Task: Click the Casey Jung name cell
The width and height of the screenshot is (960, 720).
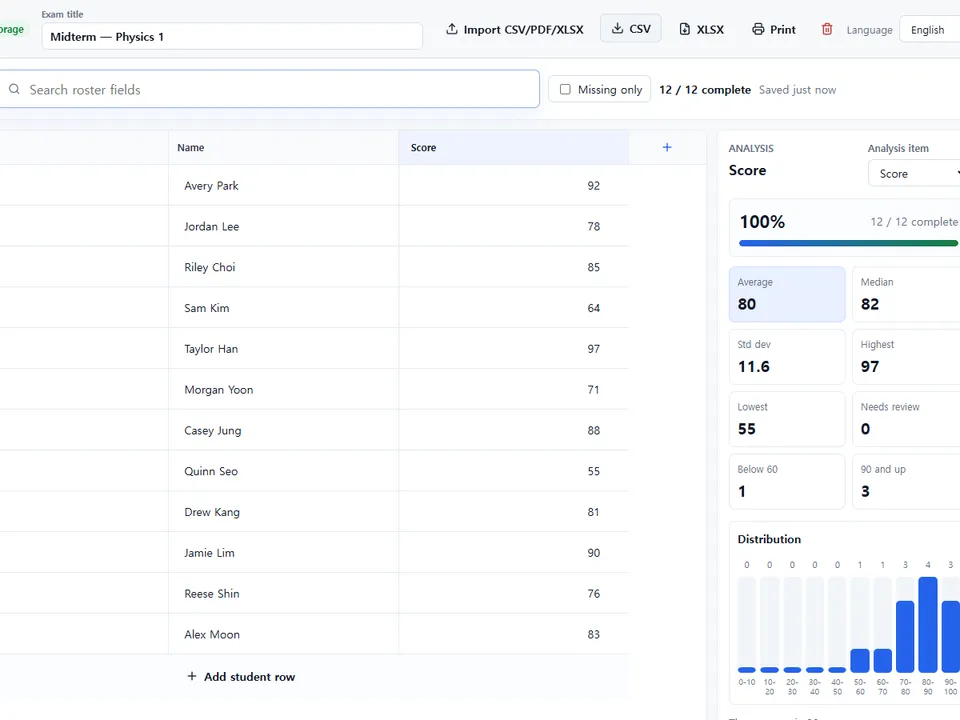Action: pyautogui.click(x=283, y=430)
